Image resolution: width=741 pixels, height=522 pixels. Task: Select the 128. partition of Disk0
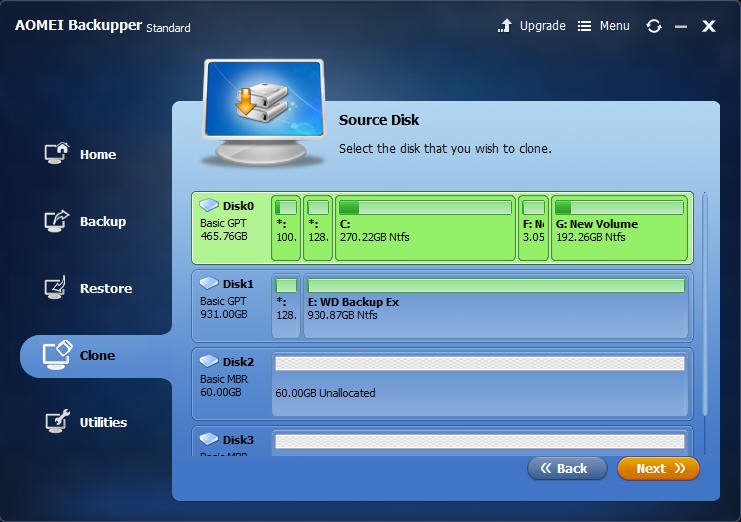tap(318, 228)
